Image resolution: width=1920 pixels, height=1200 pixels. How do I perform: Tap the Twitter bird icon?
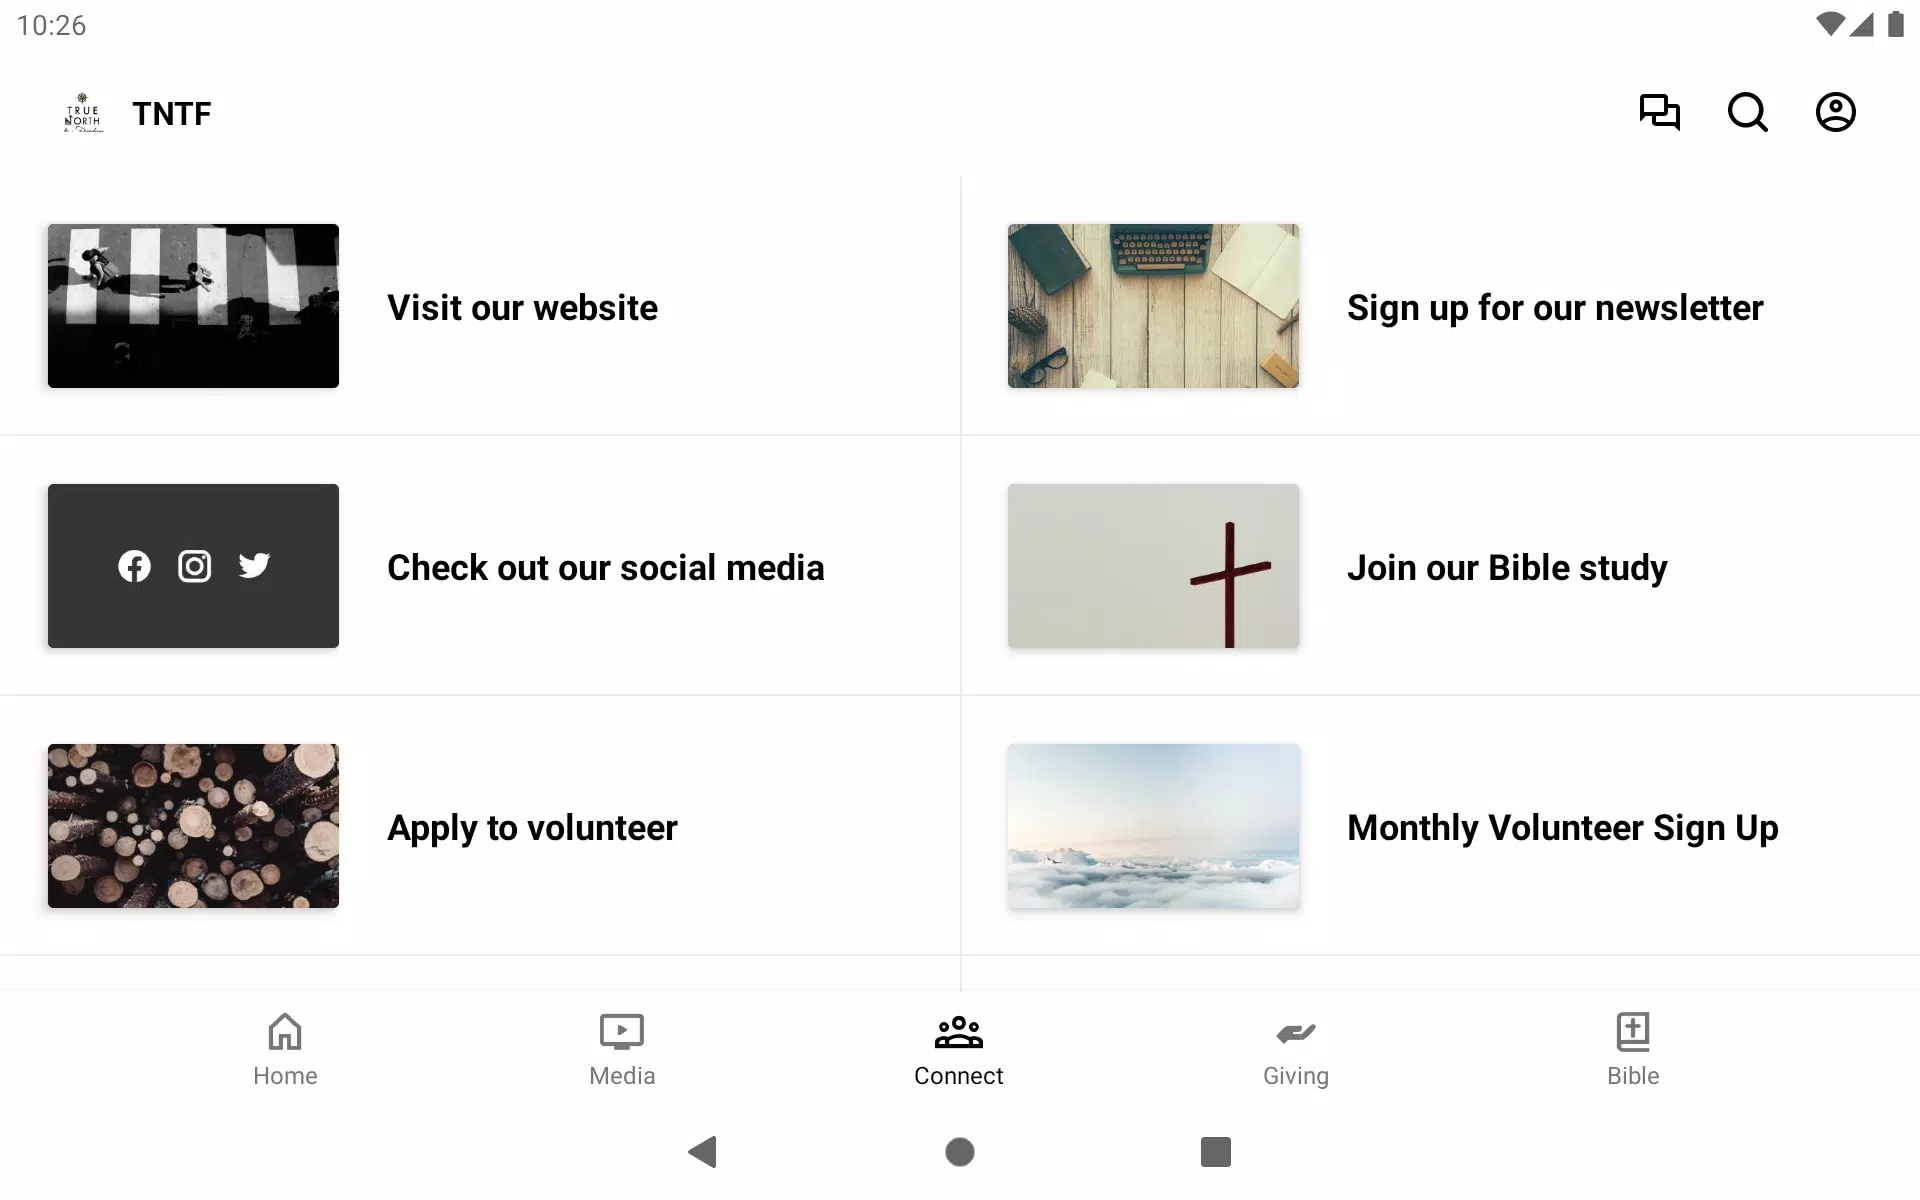(254, 566)
